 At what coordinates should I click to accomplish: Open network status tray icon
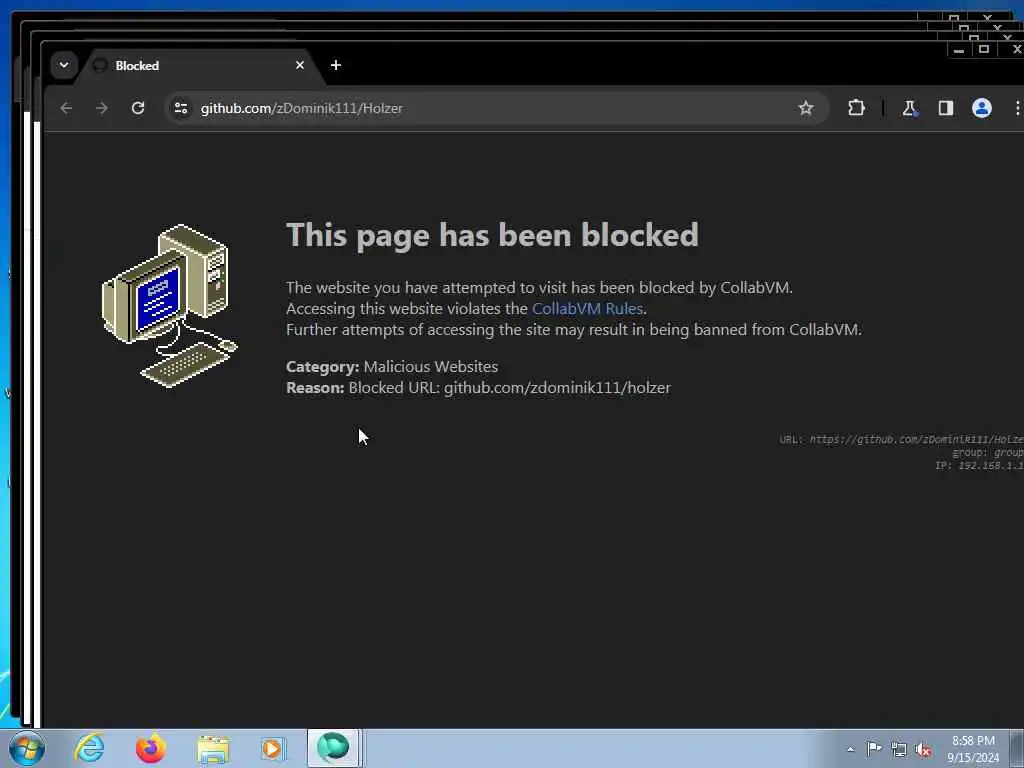pos(899,749)
